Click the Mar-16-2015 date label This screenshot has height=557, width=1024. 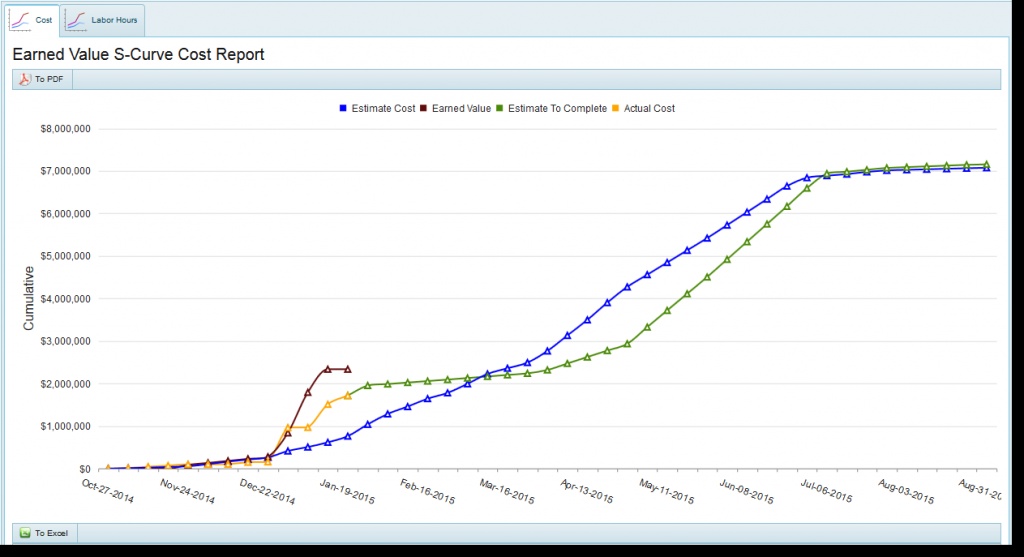(507, 491)
